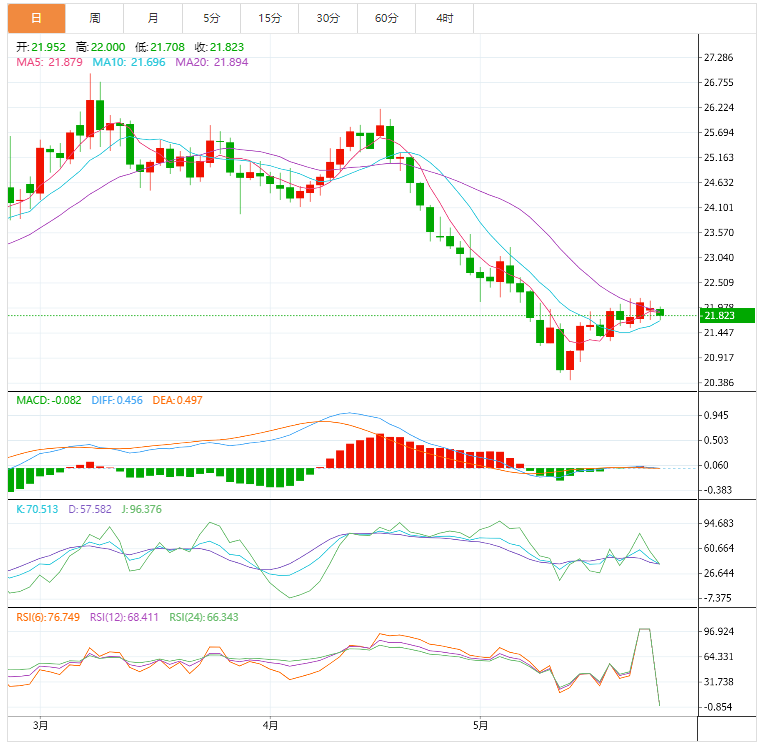Click the low price 低:21.708
764x747 pixels.
pos(160,47)
